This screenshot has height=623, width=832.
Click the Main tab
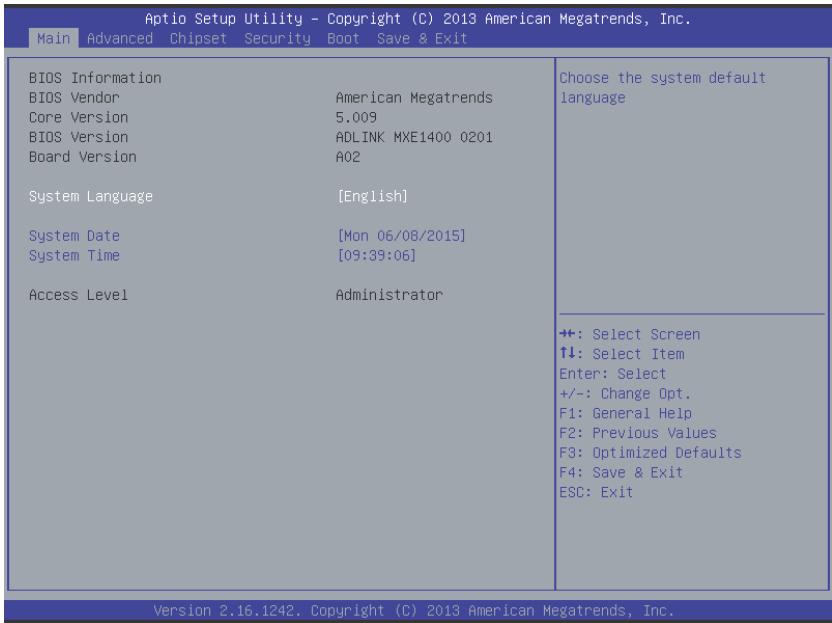tap(53, 39)
